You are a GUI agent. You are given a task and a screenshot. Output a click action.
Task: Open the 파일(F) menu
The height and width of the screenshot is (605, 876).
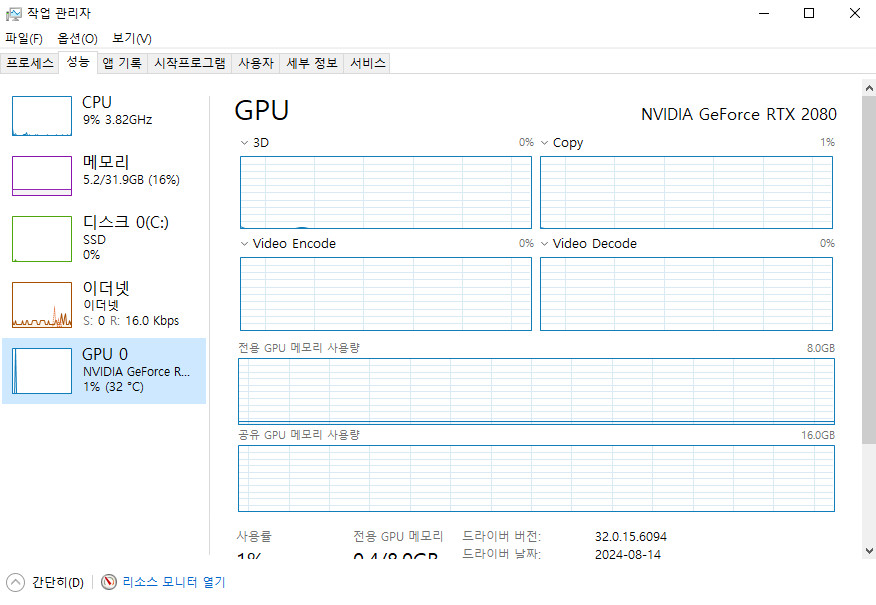[24, 39]
